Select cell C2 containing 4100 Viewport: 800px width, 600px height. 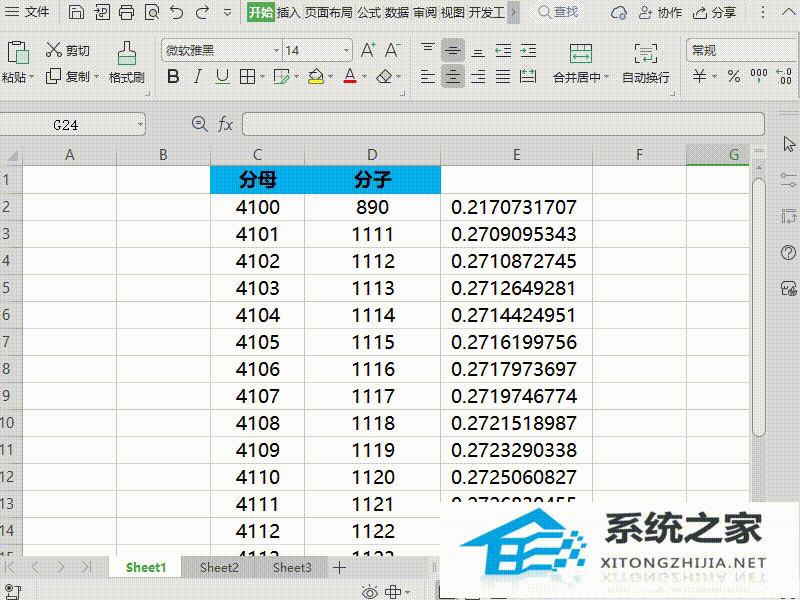(257, 207)
